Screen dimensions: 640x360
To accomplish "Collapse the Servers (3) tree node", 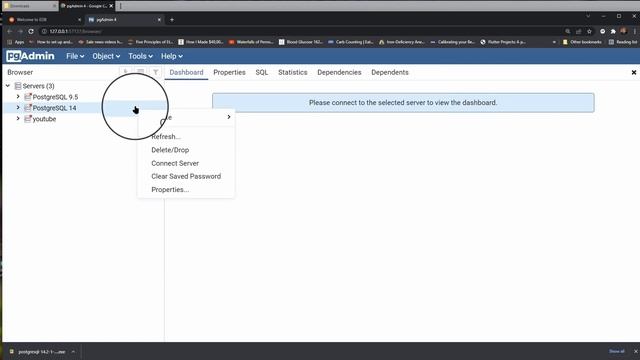I will coord(8,86).
